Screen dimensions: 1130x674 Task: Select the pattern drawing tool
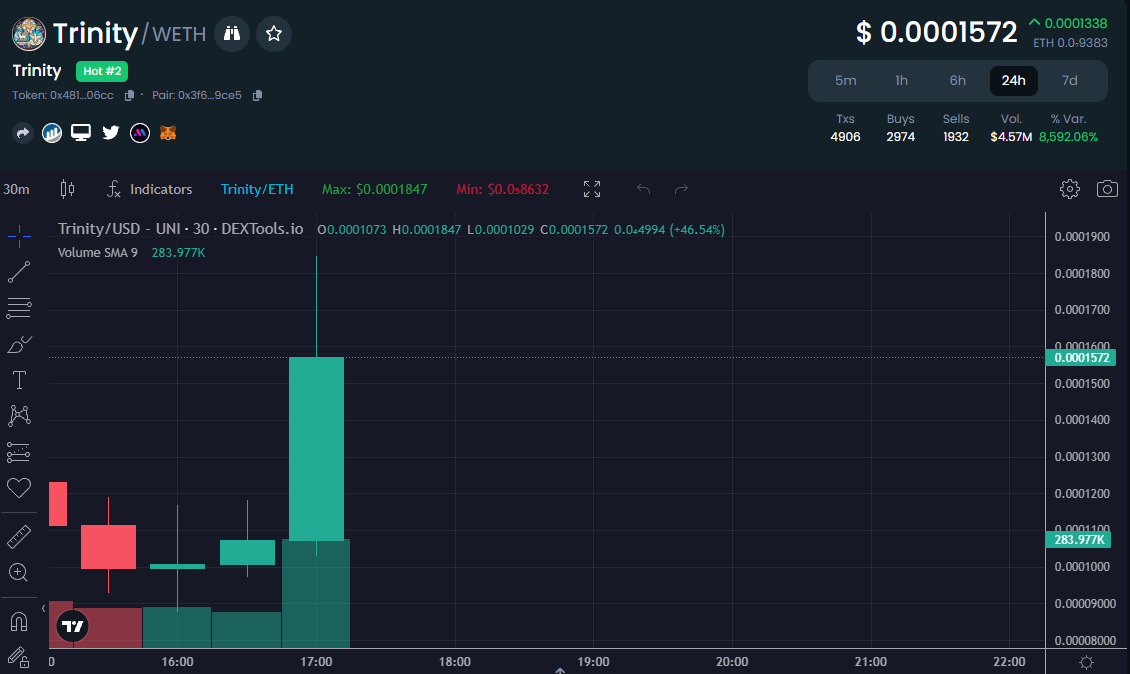click(x=19, y=415)
